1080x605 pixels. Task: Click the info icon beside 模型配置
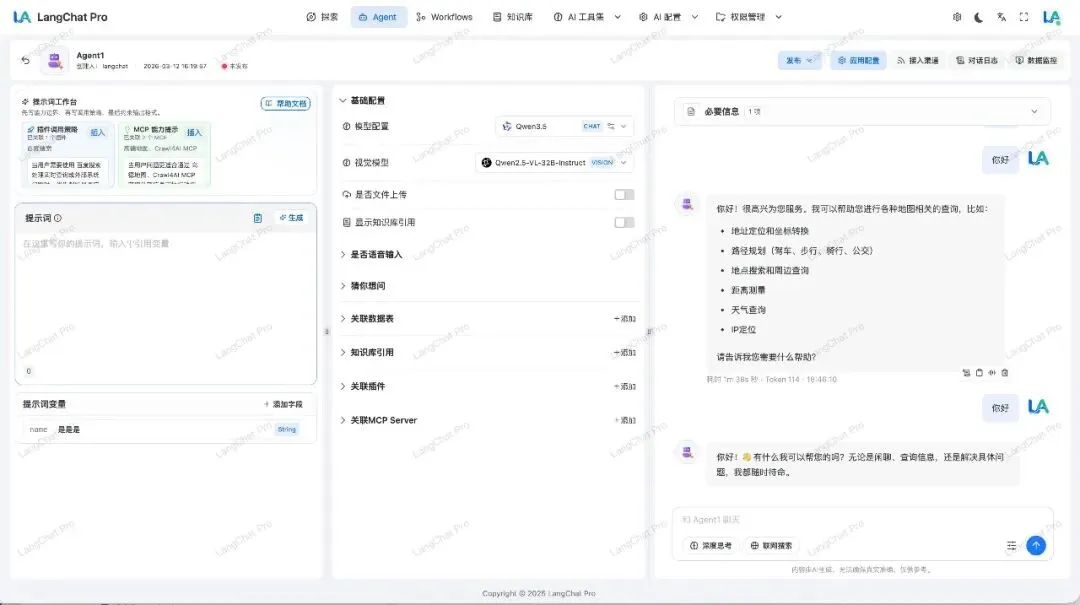point(346,126)
